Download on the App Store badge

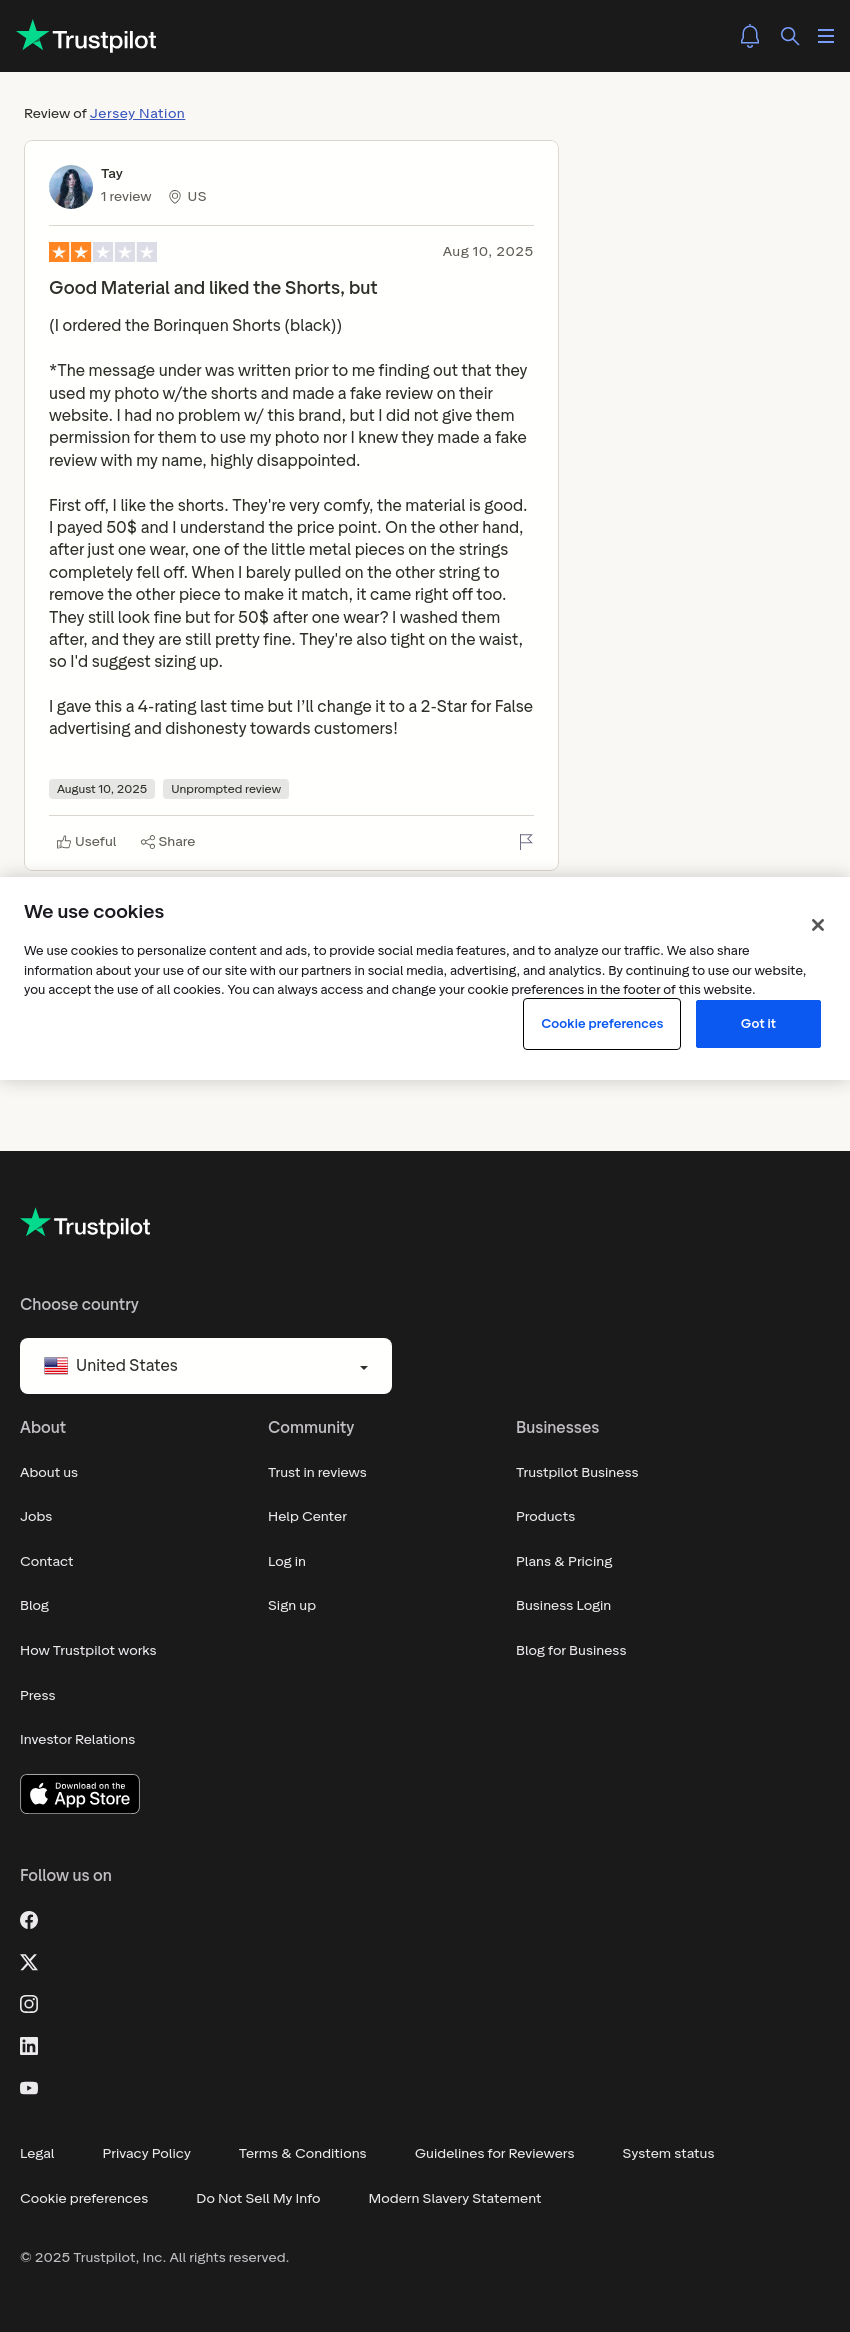(80, 1794)
